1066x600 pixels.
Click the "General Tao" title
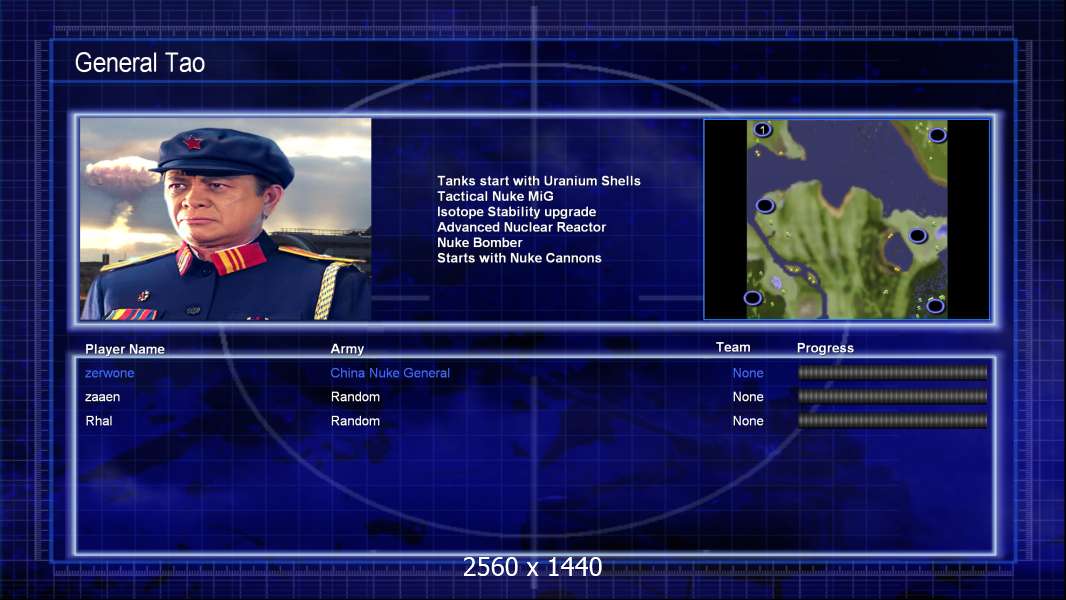point(139,63)
